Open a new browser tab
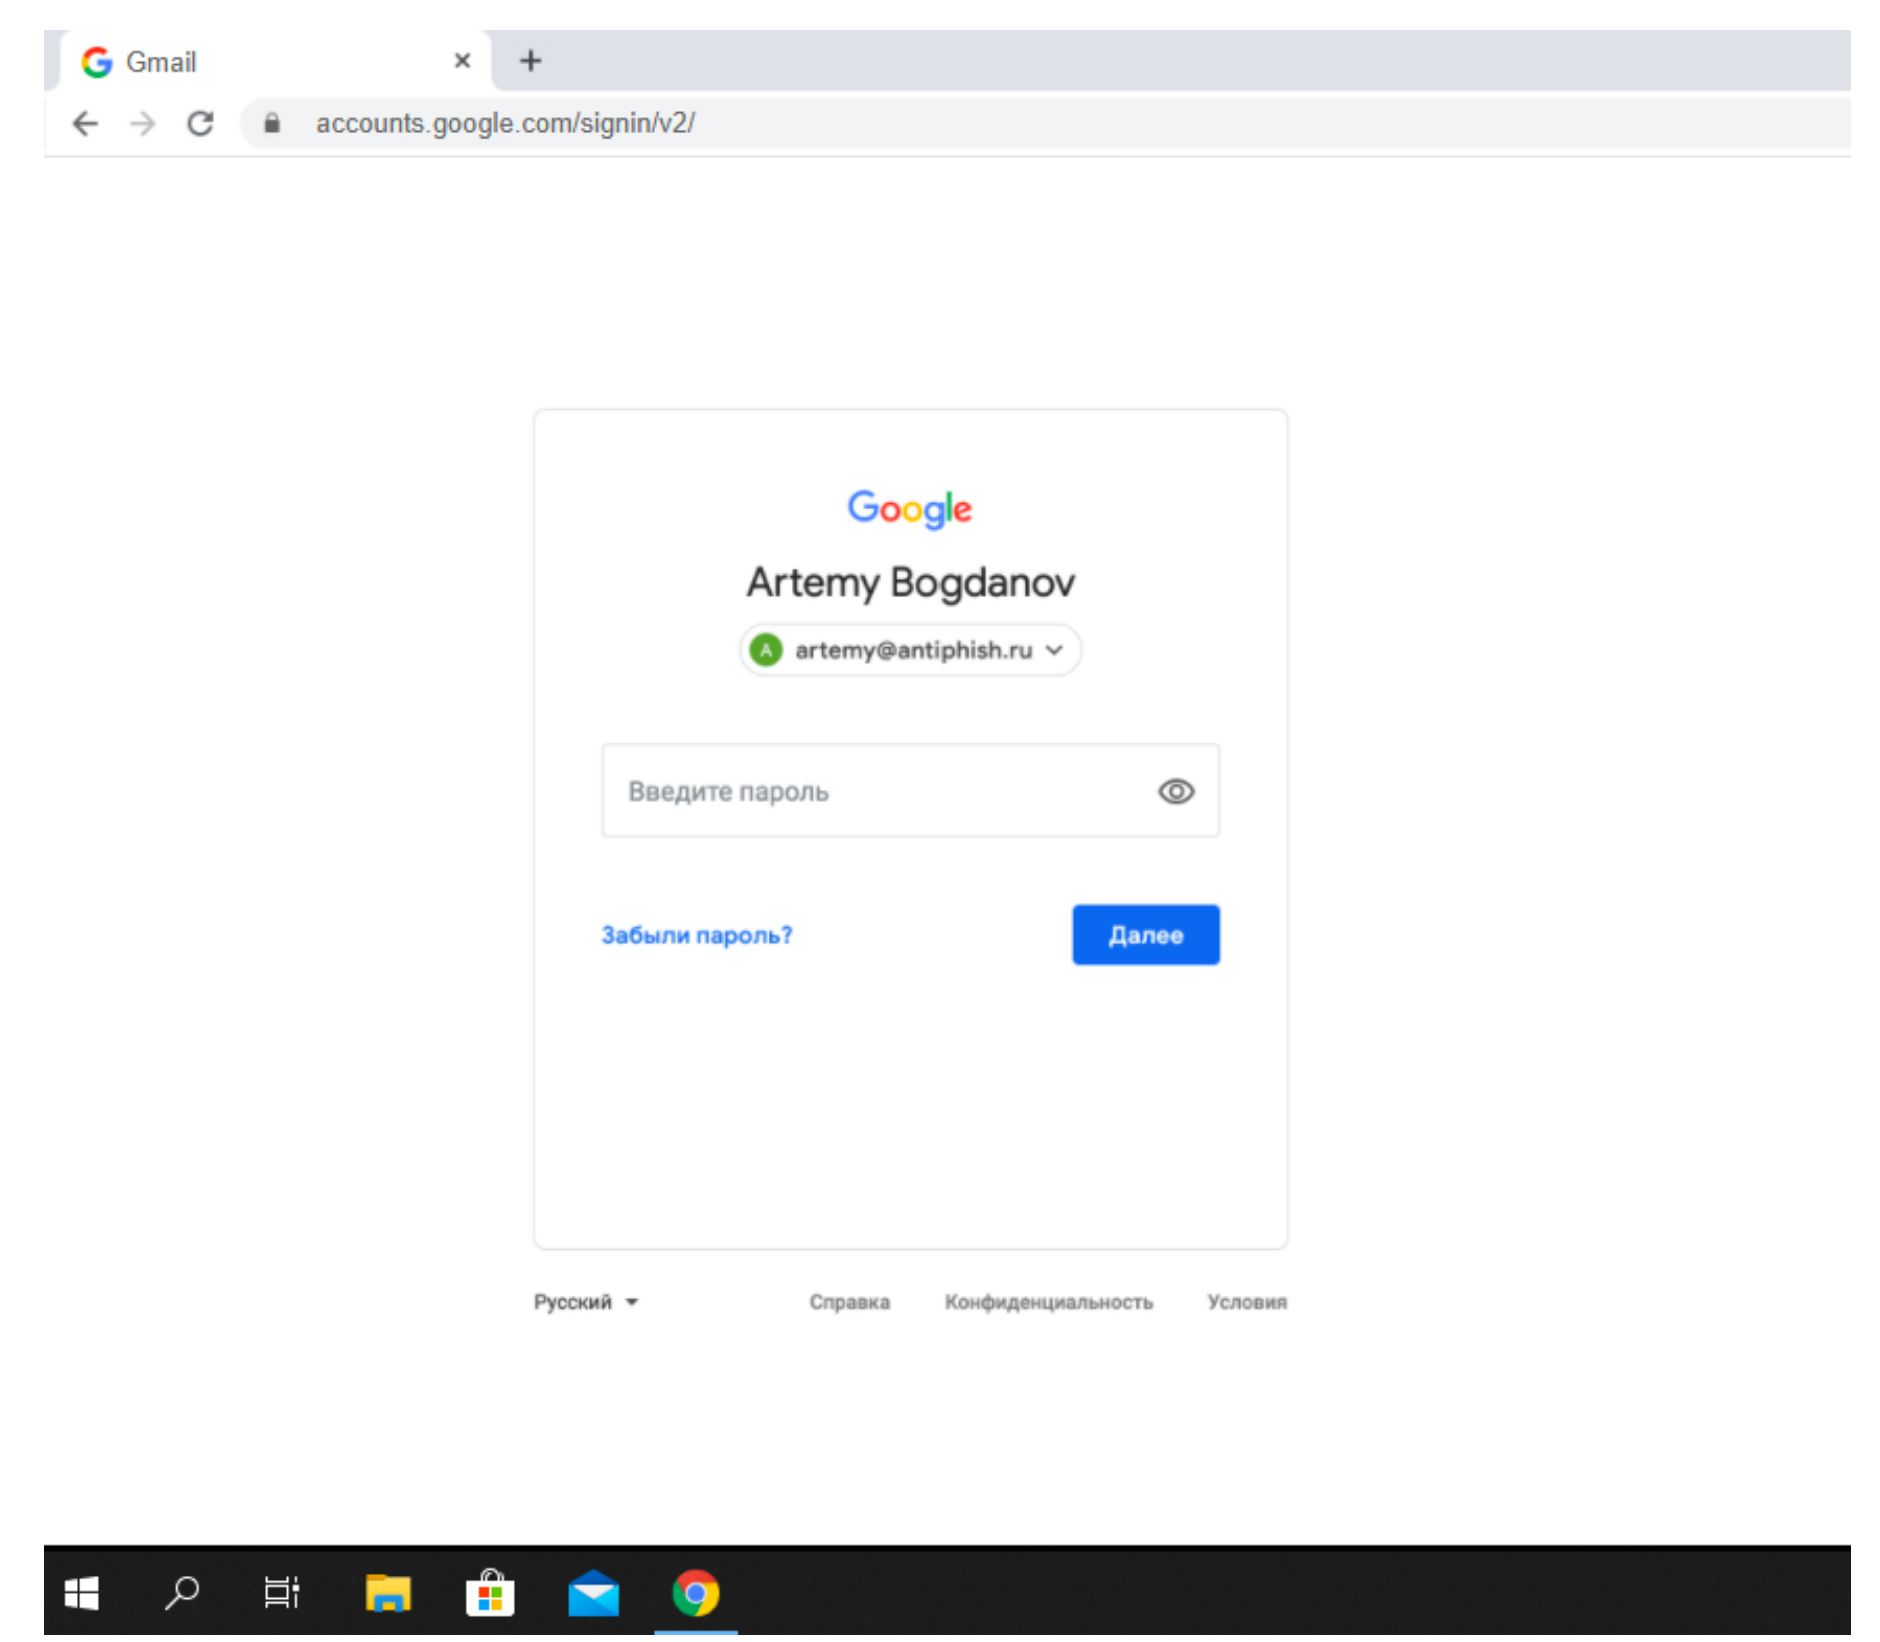This screenshot has width=1880, height=1642. (530, 61)
